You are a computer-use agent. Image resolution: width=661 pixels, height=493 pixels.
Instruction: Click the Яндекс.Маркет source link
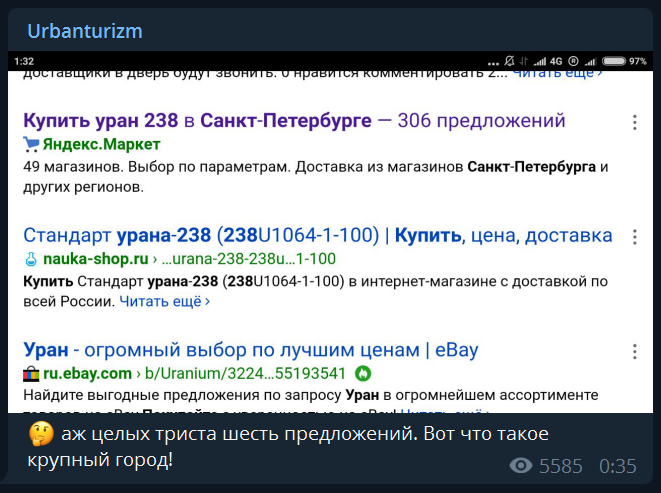tap(101, 144)
